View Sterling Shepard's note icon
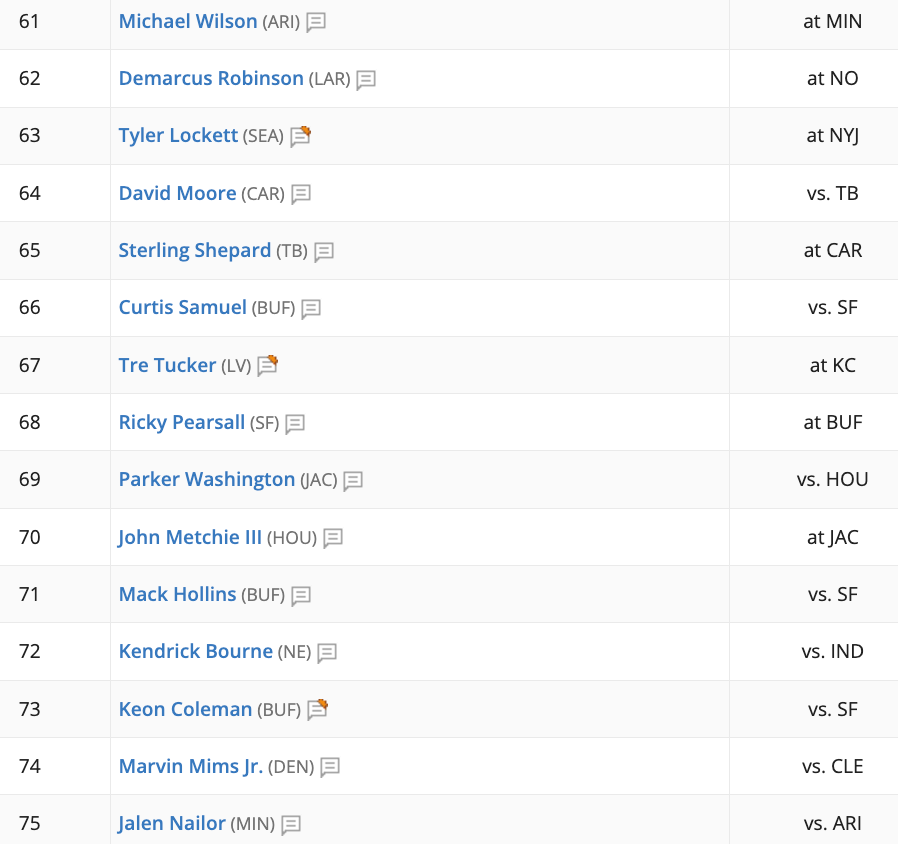Viewport: 898px width, 844px height. pos(324,251)
